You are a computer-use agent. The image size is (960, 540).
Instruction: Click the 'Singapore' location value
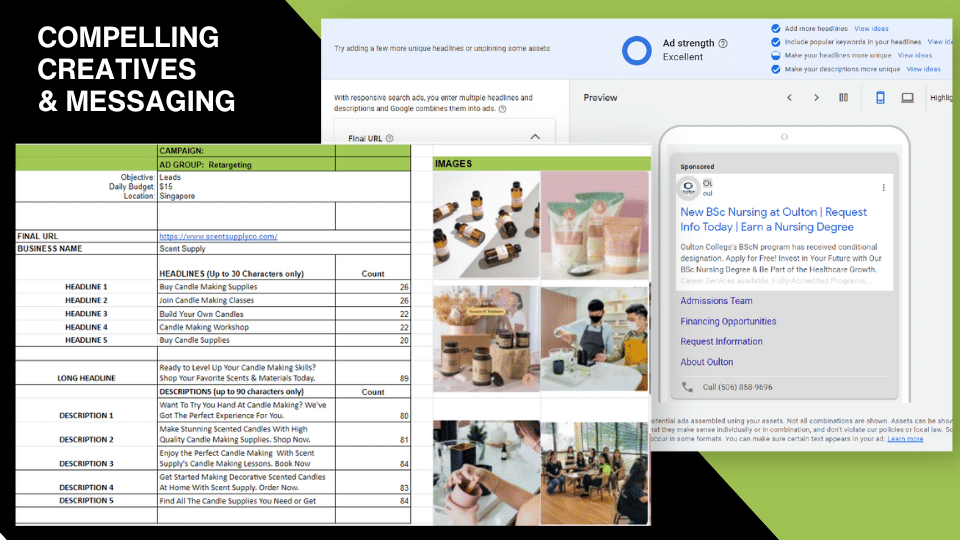click(178, 197)
